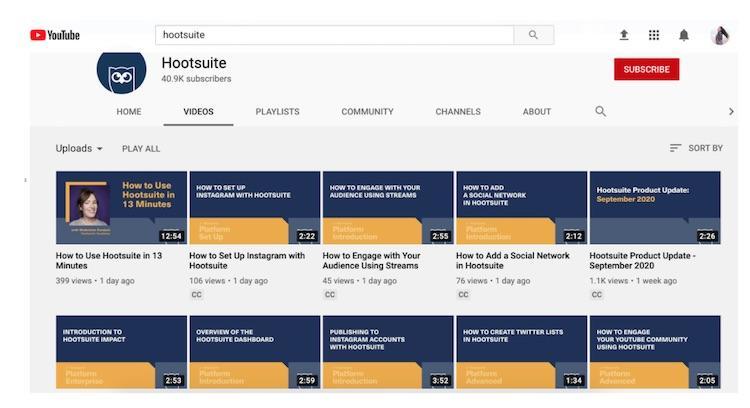Open the Sort By menu
Screen dimensions: 750x408
pyautogui.click(x=696, y=148)
